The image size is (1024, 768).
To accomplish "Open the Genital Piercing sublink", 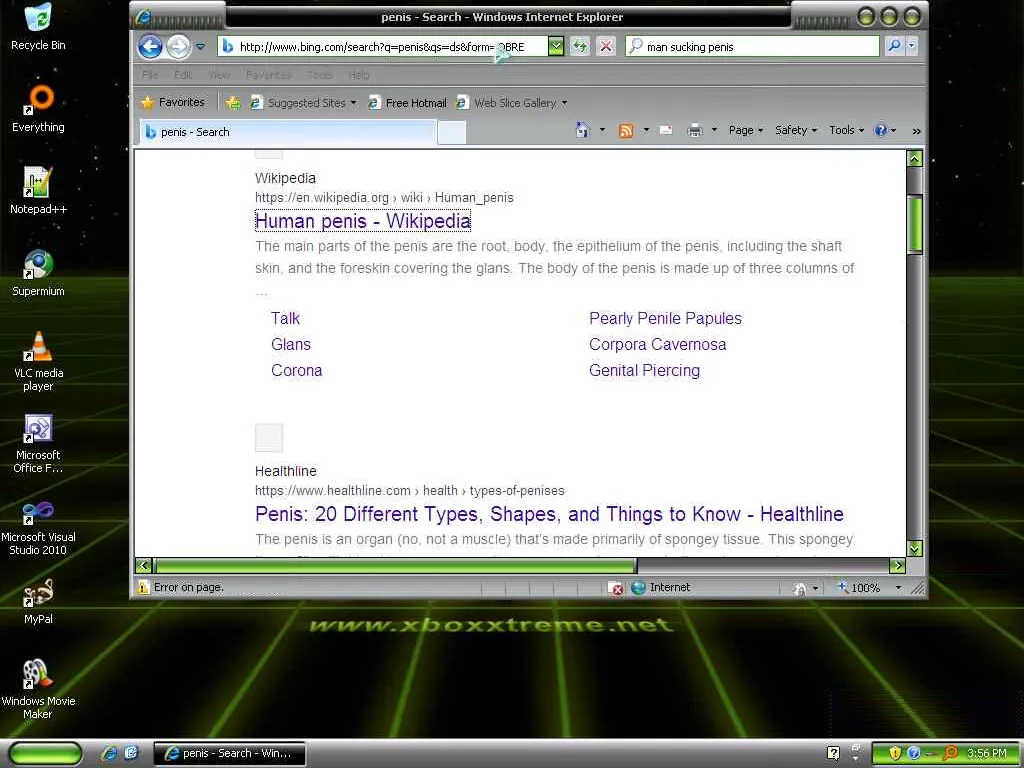I will [x=645, y=370].
